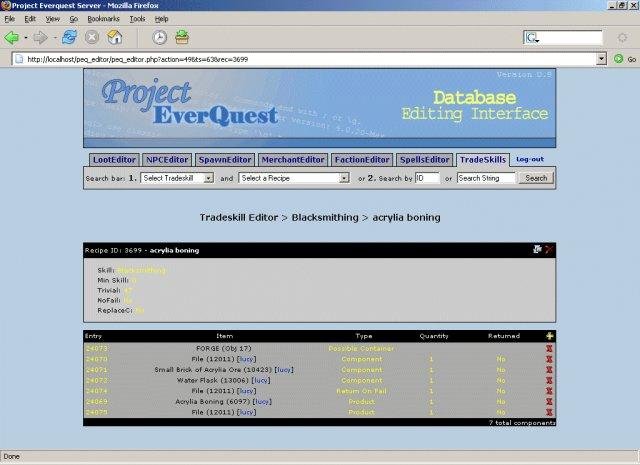Delete entry 24075 File product row
This screenshot has width=640, height=465.
click(549, 412)
